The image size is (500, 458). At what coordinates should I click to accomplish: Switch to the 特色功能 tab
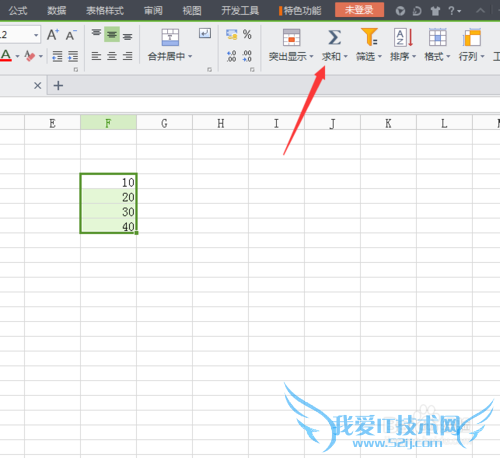300,11
